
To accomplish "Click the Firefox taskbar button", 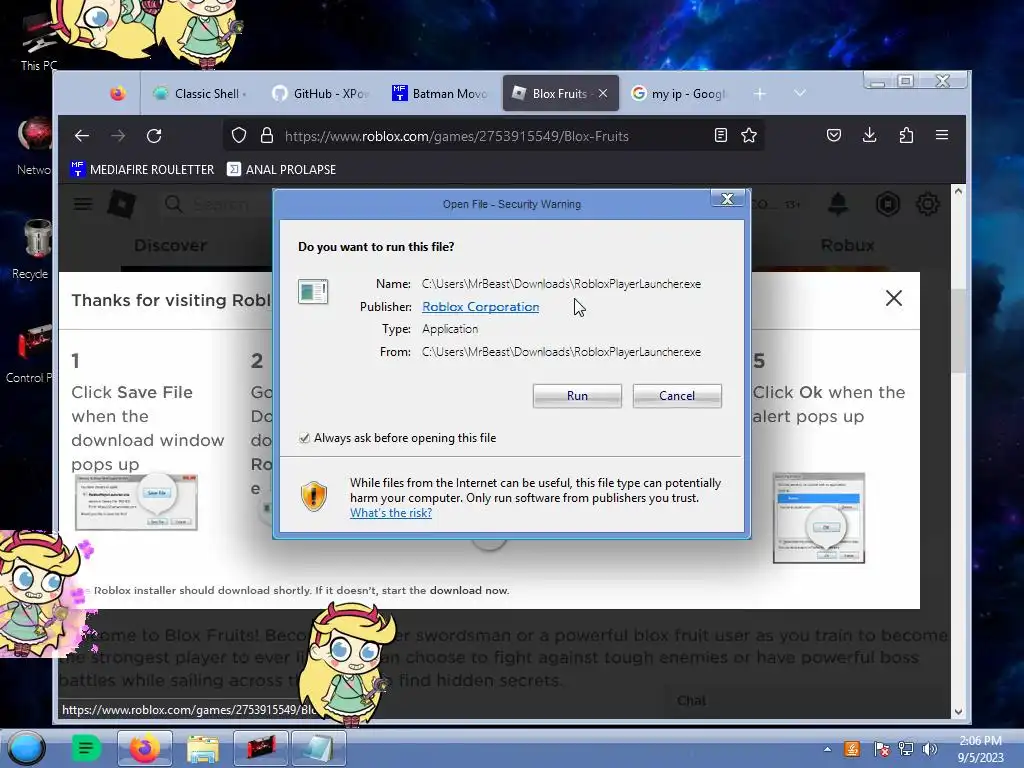I will click(x=144, y=748).
